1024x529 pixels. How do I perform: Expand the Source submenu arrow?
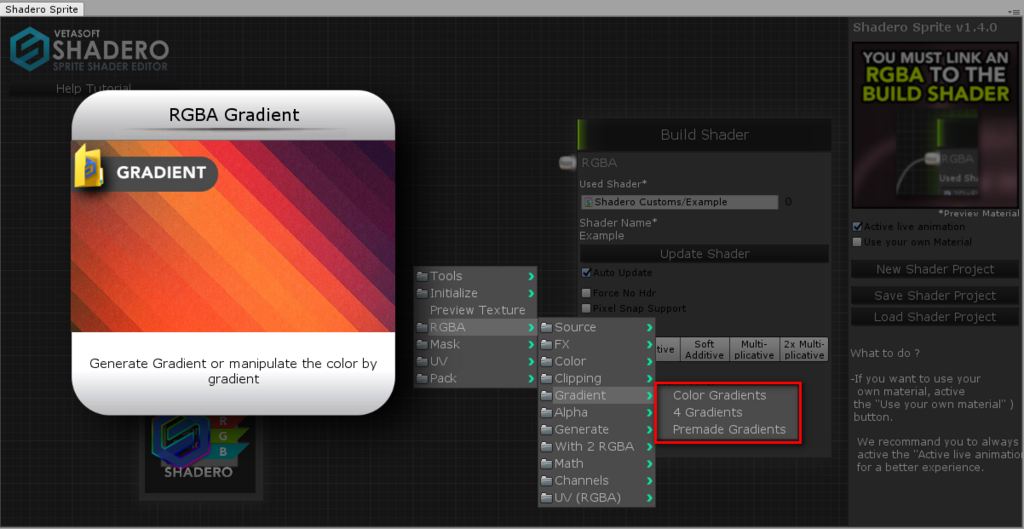pyautogui.click(x=649, y=327)
